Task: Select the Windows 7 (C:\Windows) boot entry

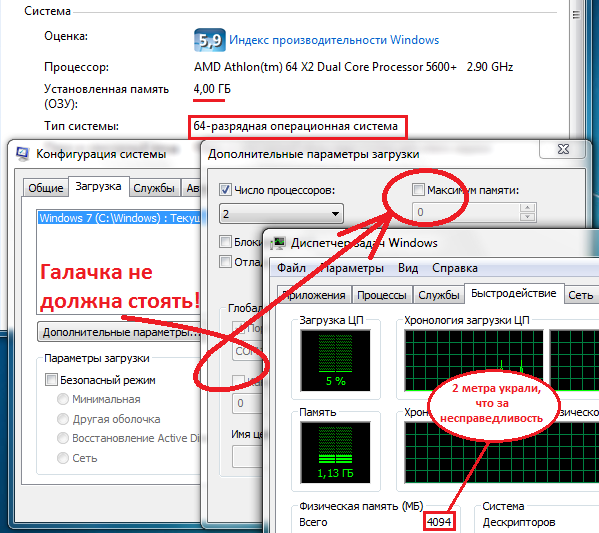Action: coord(119,218)
